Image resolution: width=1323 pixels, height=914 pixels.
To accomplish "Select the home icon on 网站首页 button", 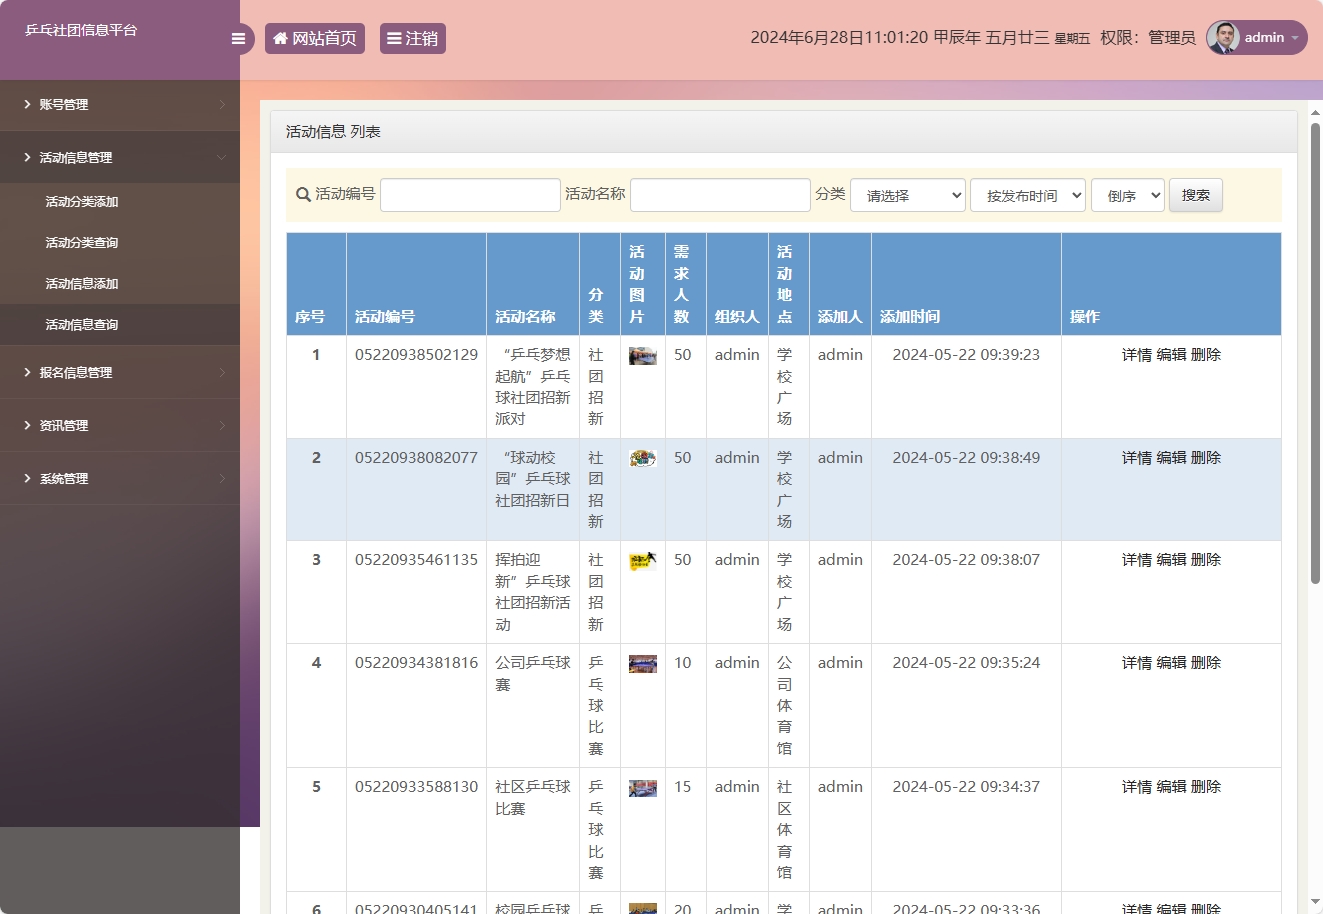I will pos(280,37).
